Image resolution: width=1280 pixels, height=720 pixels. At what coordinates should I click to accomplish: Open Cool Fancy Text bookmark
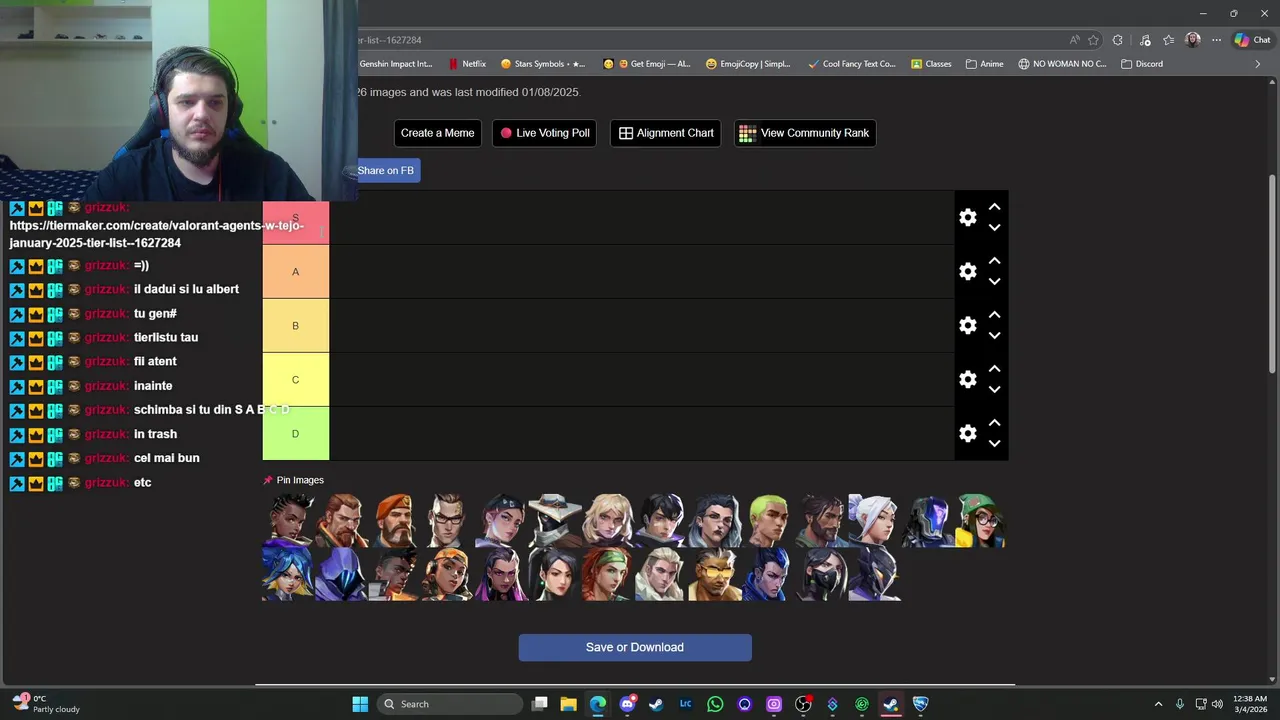click(852, 64)
